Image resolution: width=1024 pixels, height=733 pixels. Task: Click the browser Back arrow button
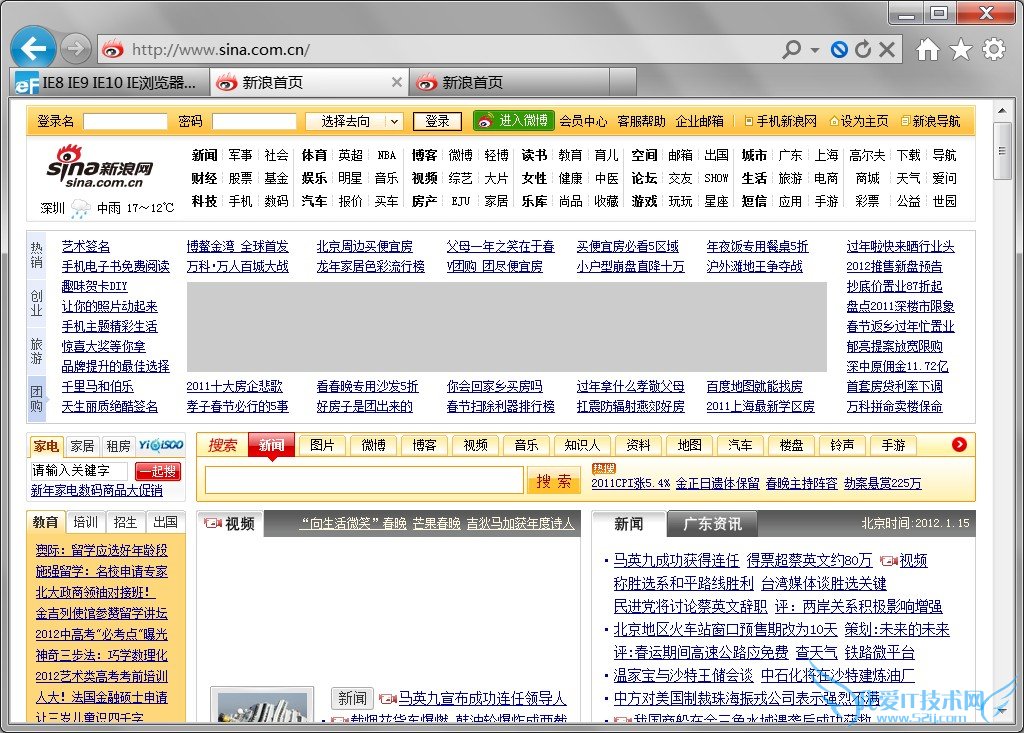pyautogui.click(x=33, y=48)
